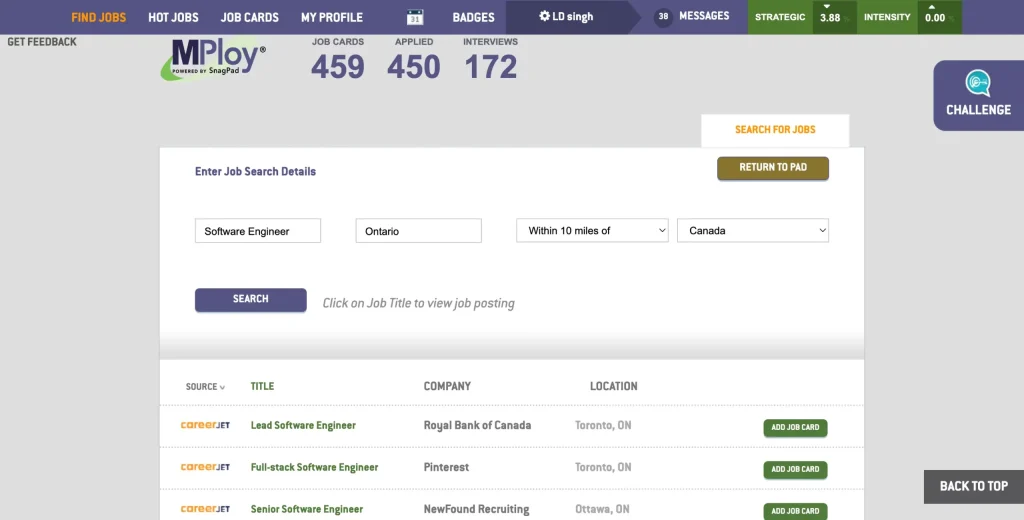Open the Canada country dropdown
Screen dimensions: 1024x520
pyautogui.click(x=753, y=231)
